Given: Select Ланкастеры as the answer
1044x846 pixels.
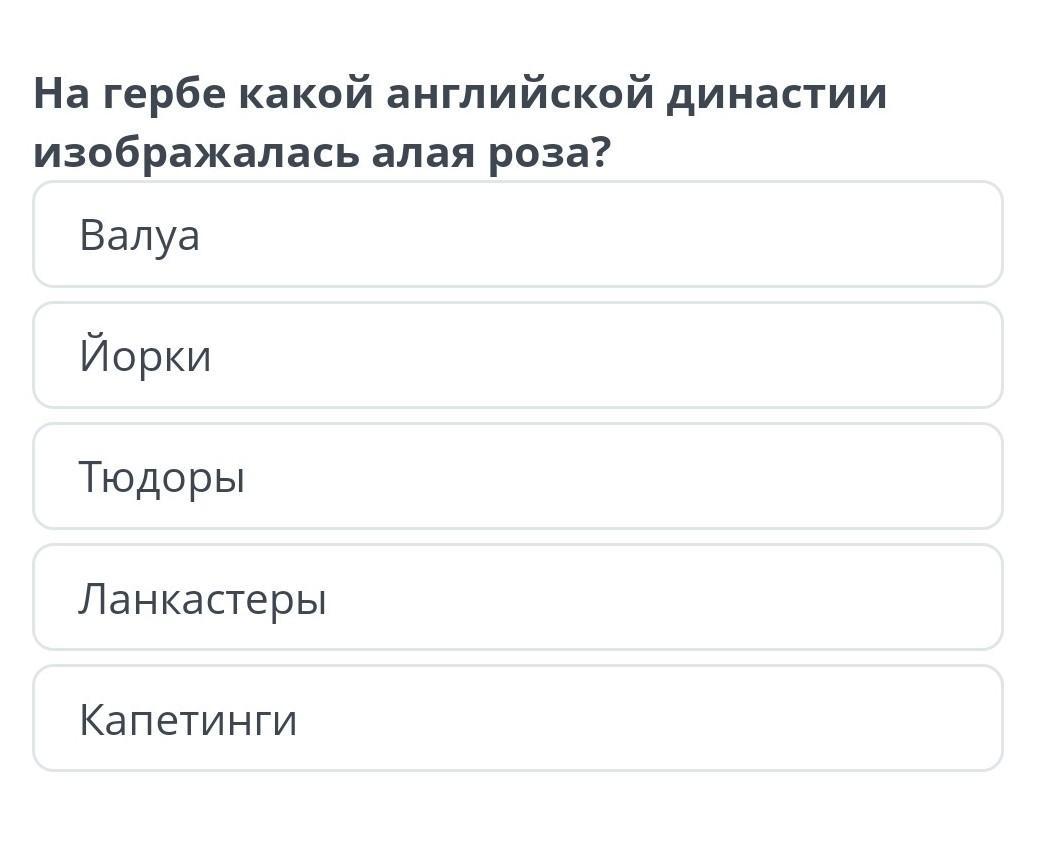Looking at the screenshot, I should click(518, 598).
